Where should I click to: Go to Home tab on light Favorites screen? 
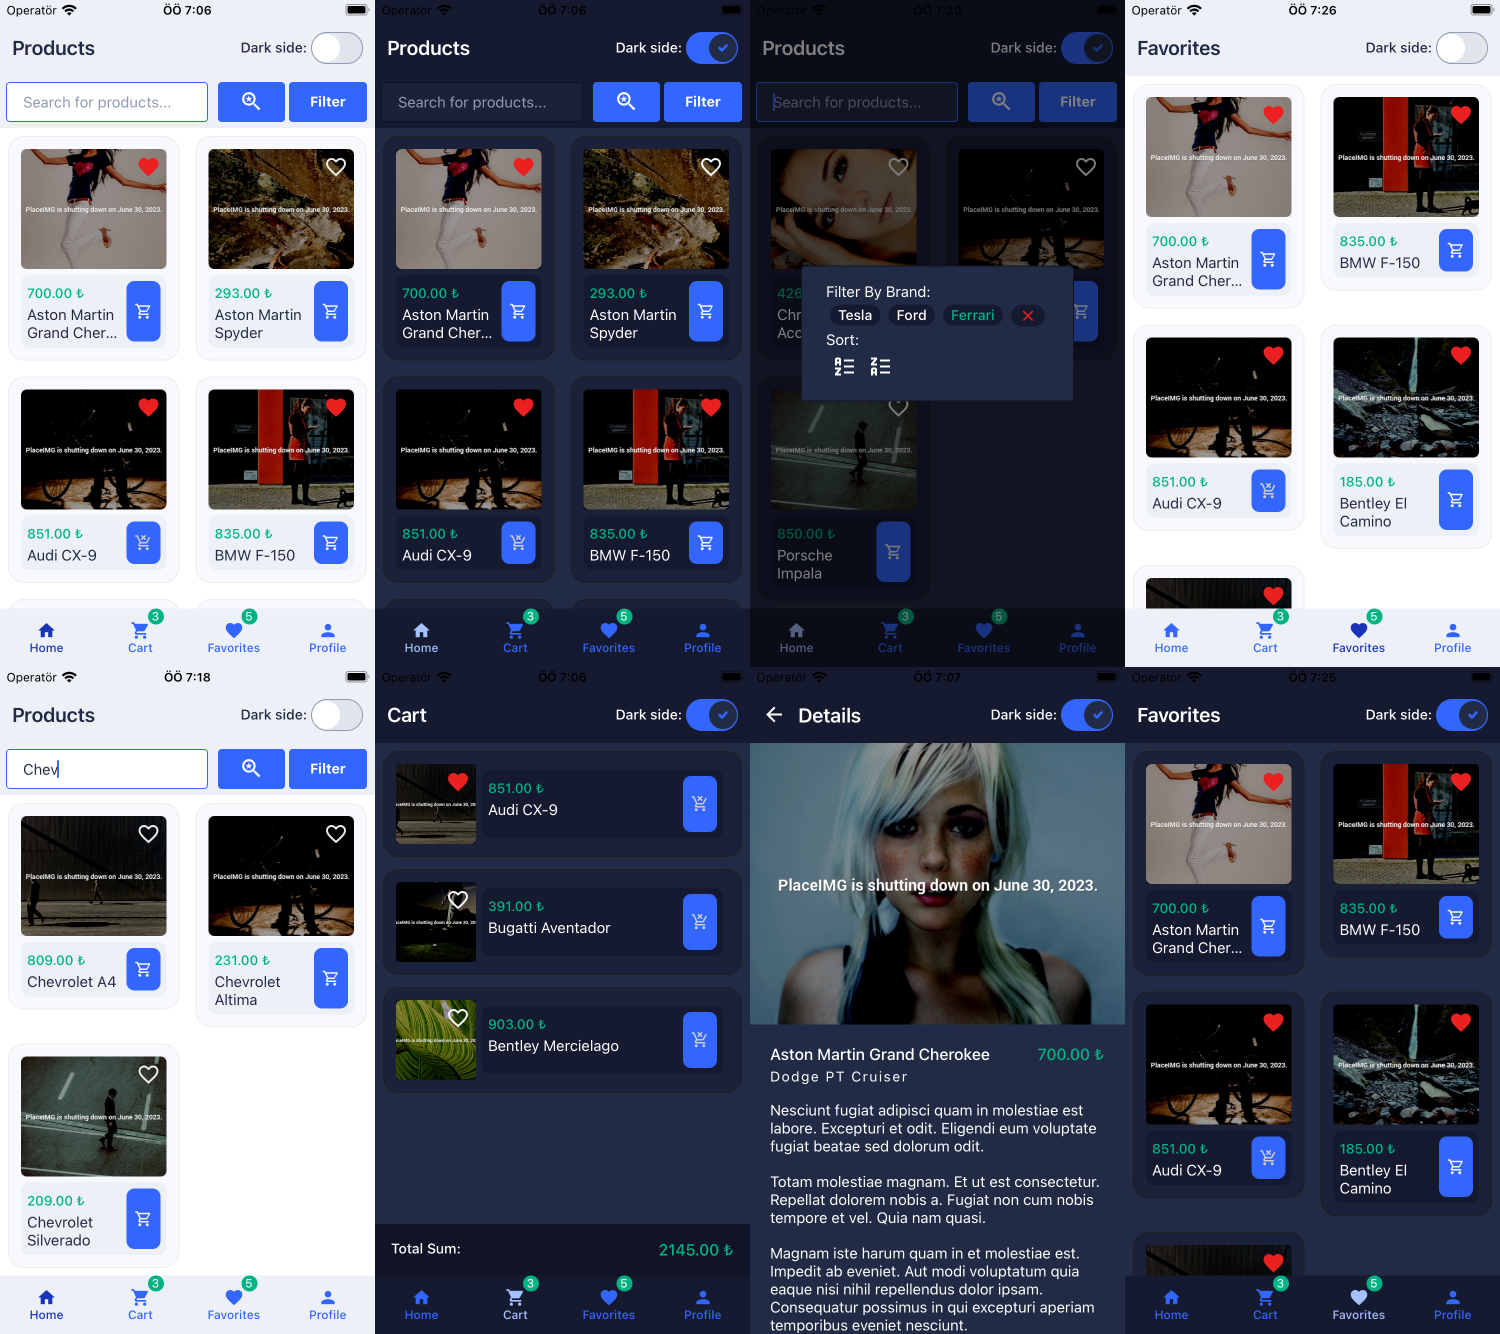(x=1171, y=637)
